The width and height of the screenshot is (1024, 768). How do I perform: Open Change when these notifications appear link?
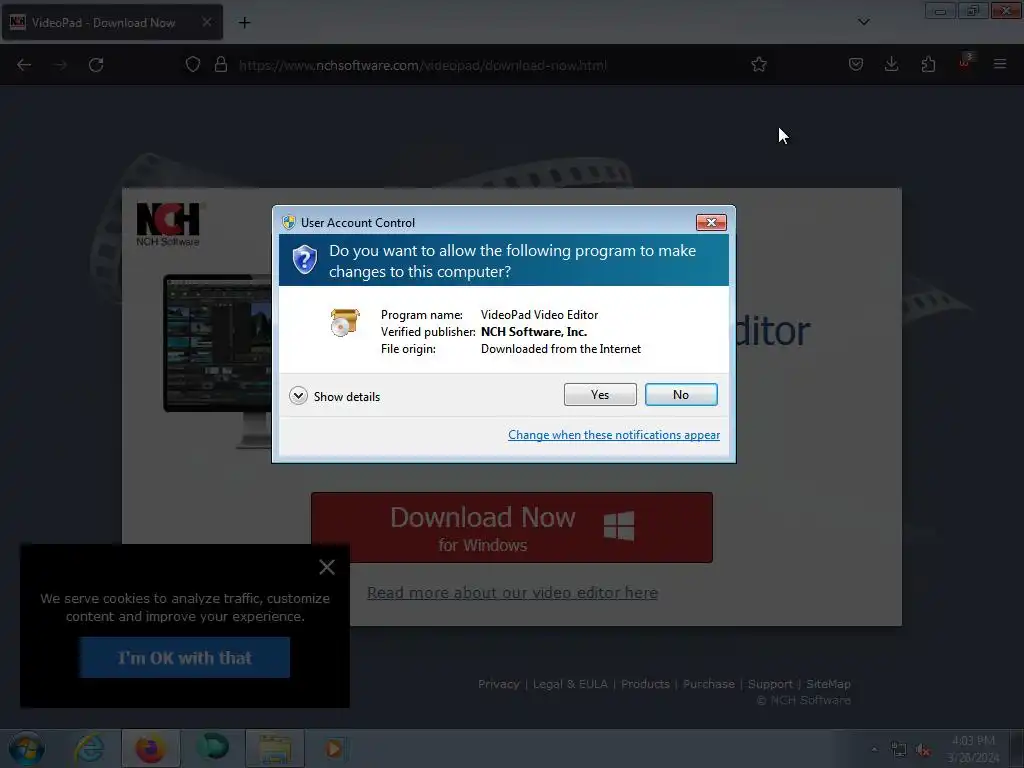click(x=613, y=435)
